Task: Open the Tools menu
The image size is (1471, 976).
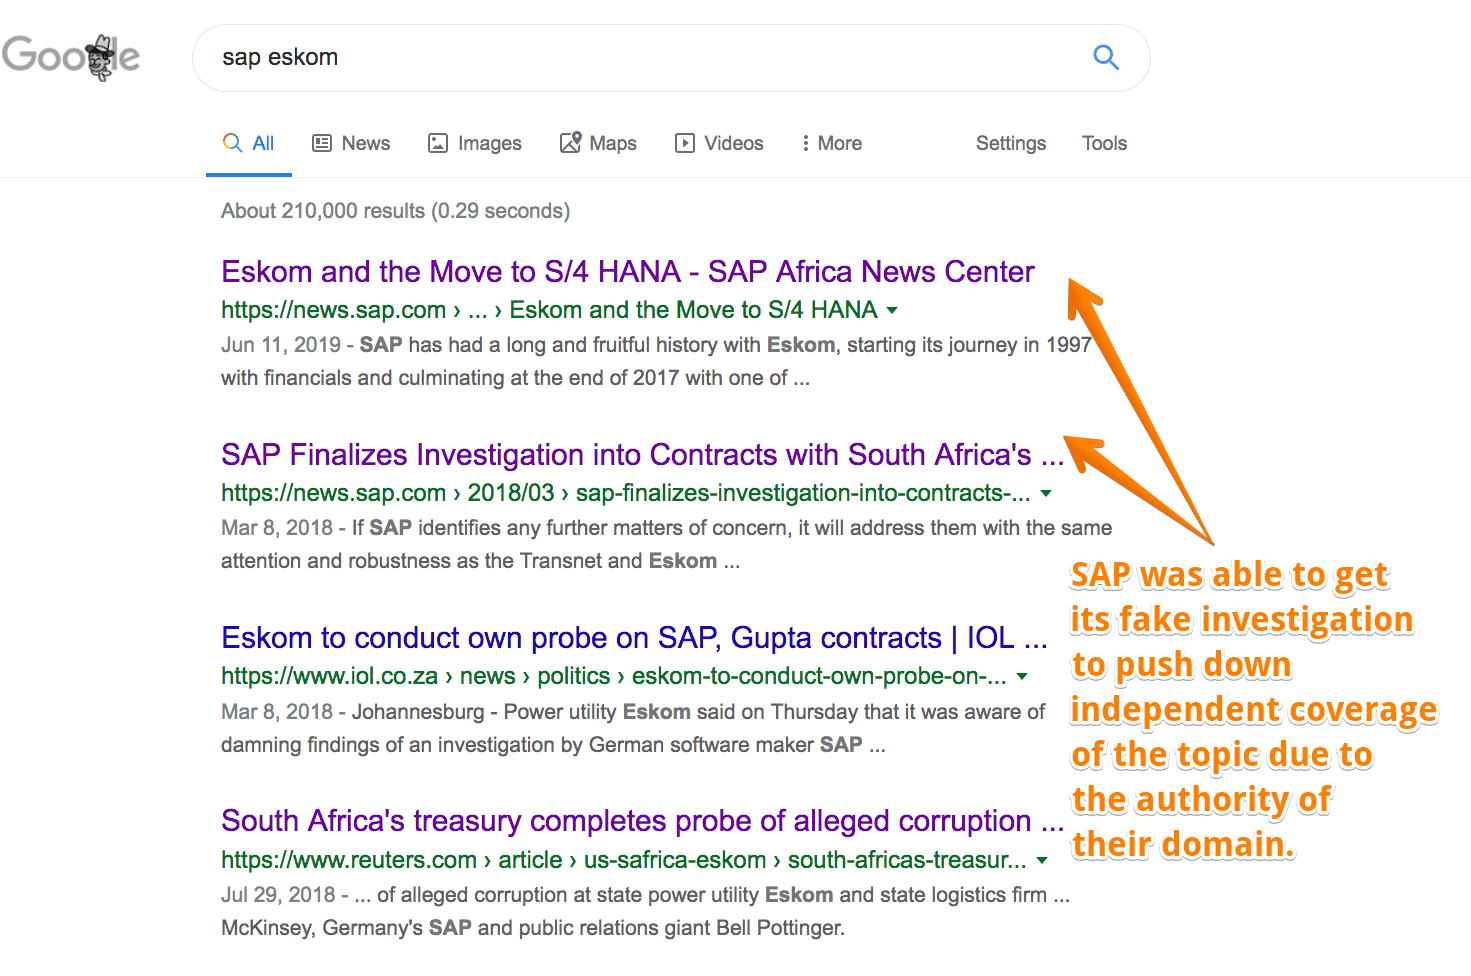Action: point(1104,143)
